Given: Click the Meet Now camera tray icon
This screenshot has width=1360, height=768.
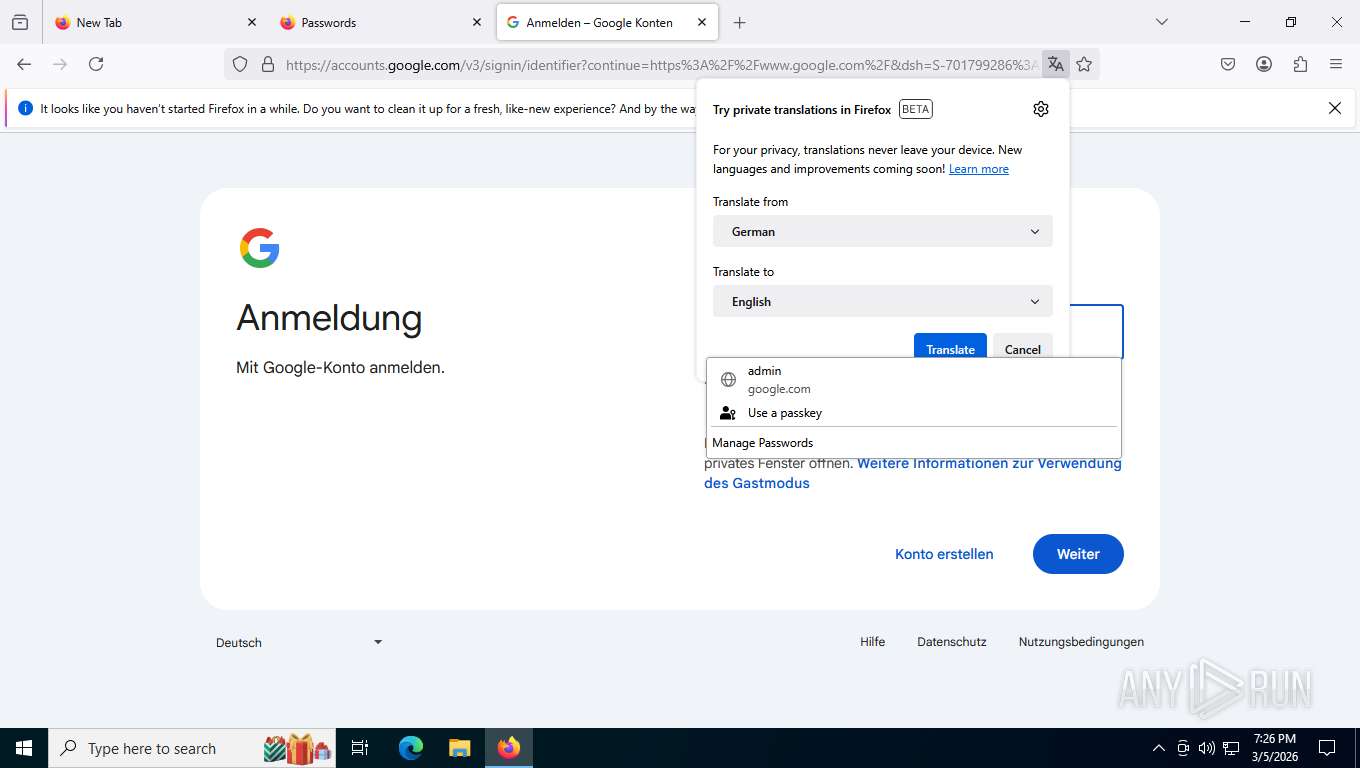Looking at the screenshot, I should [x=1183, y=748].
